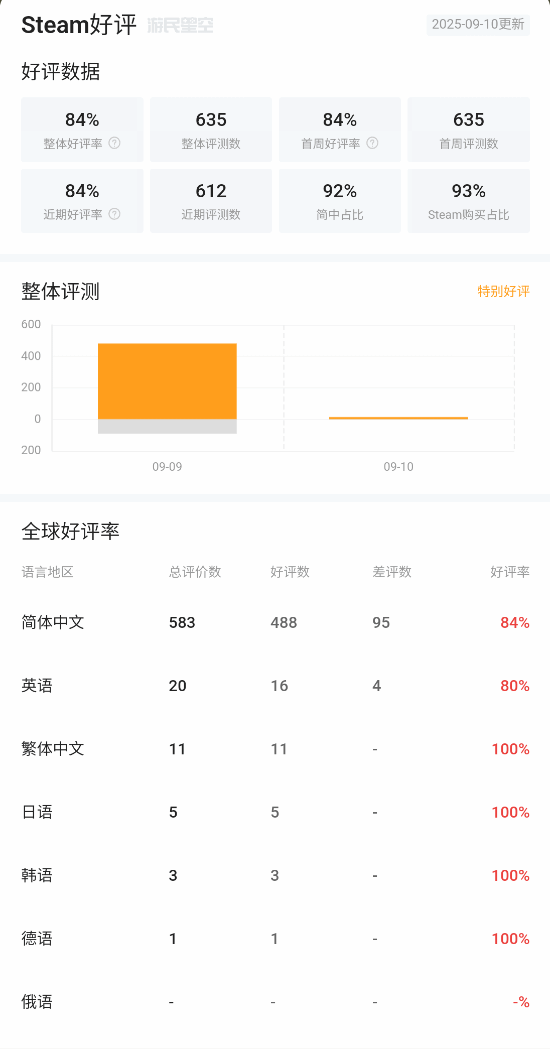
Task: Click the 整体评测 section heading
Action: point(61,292)
